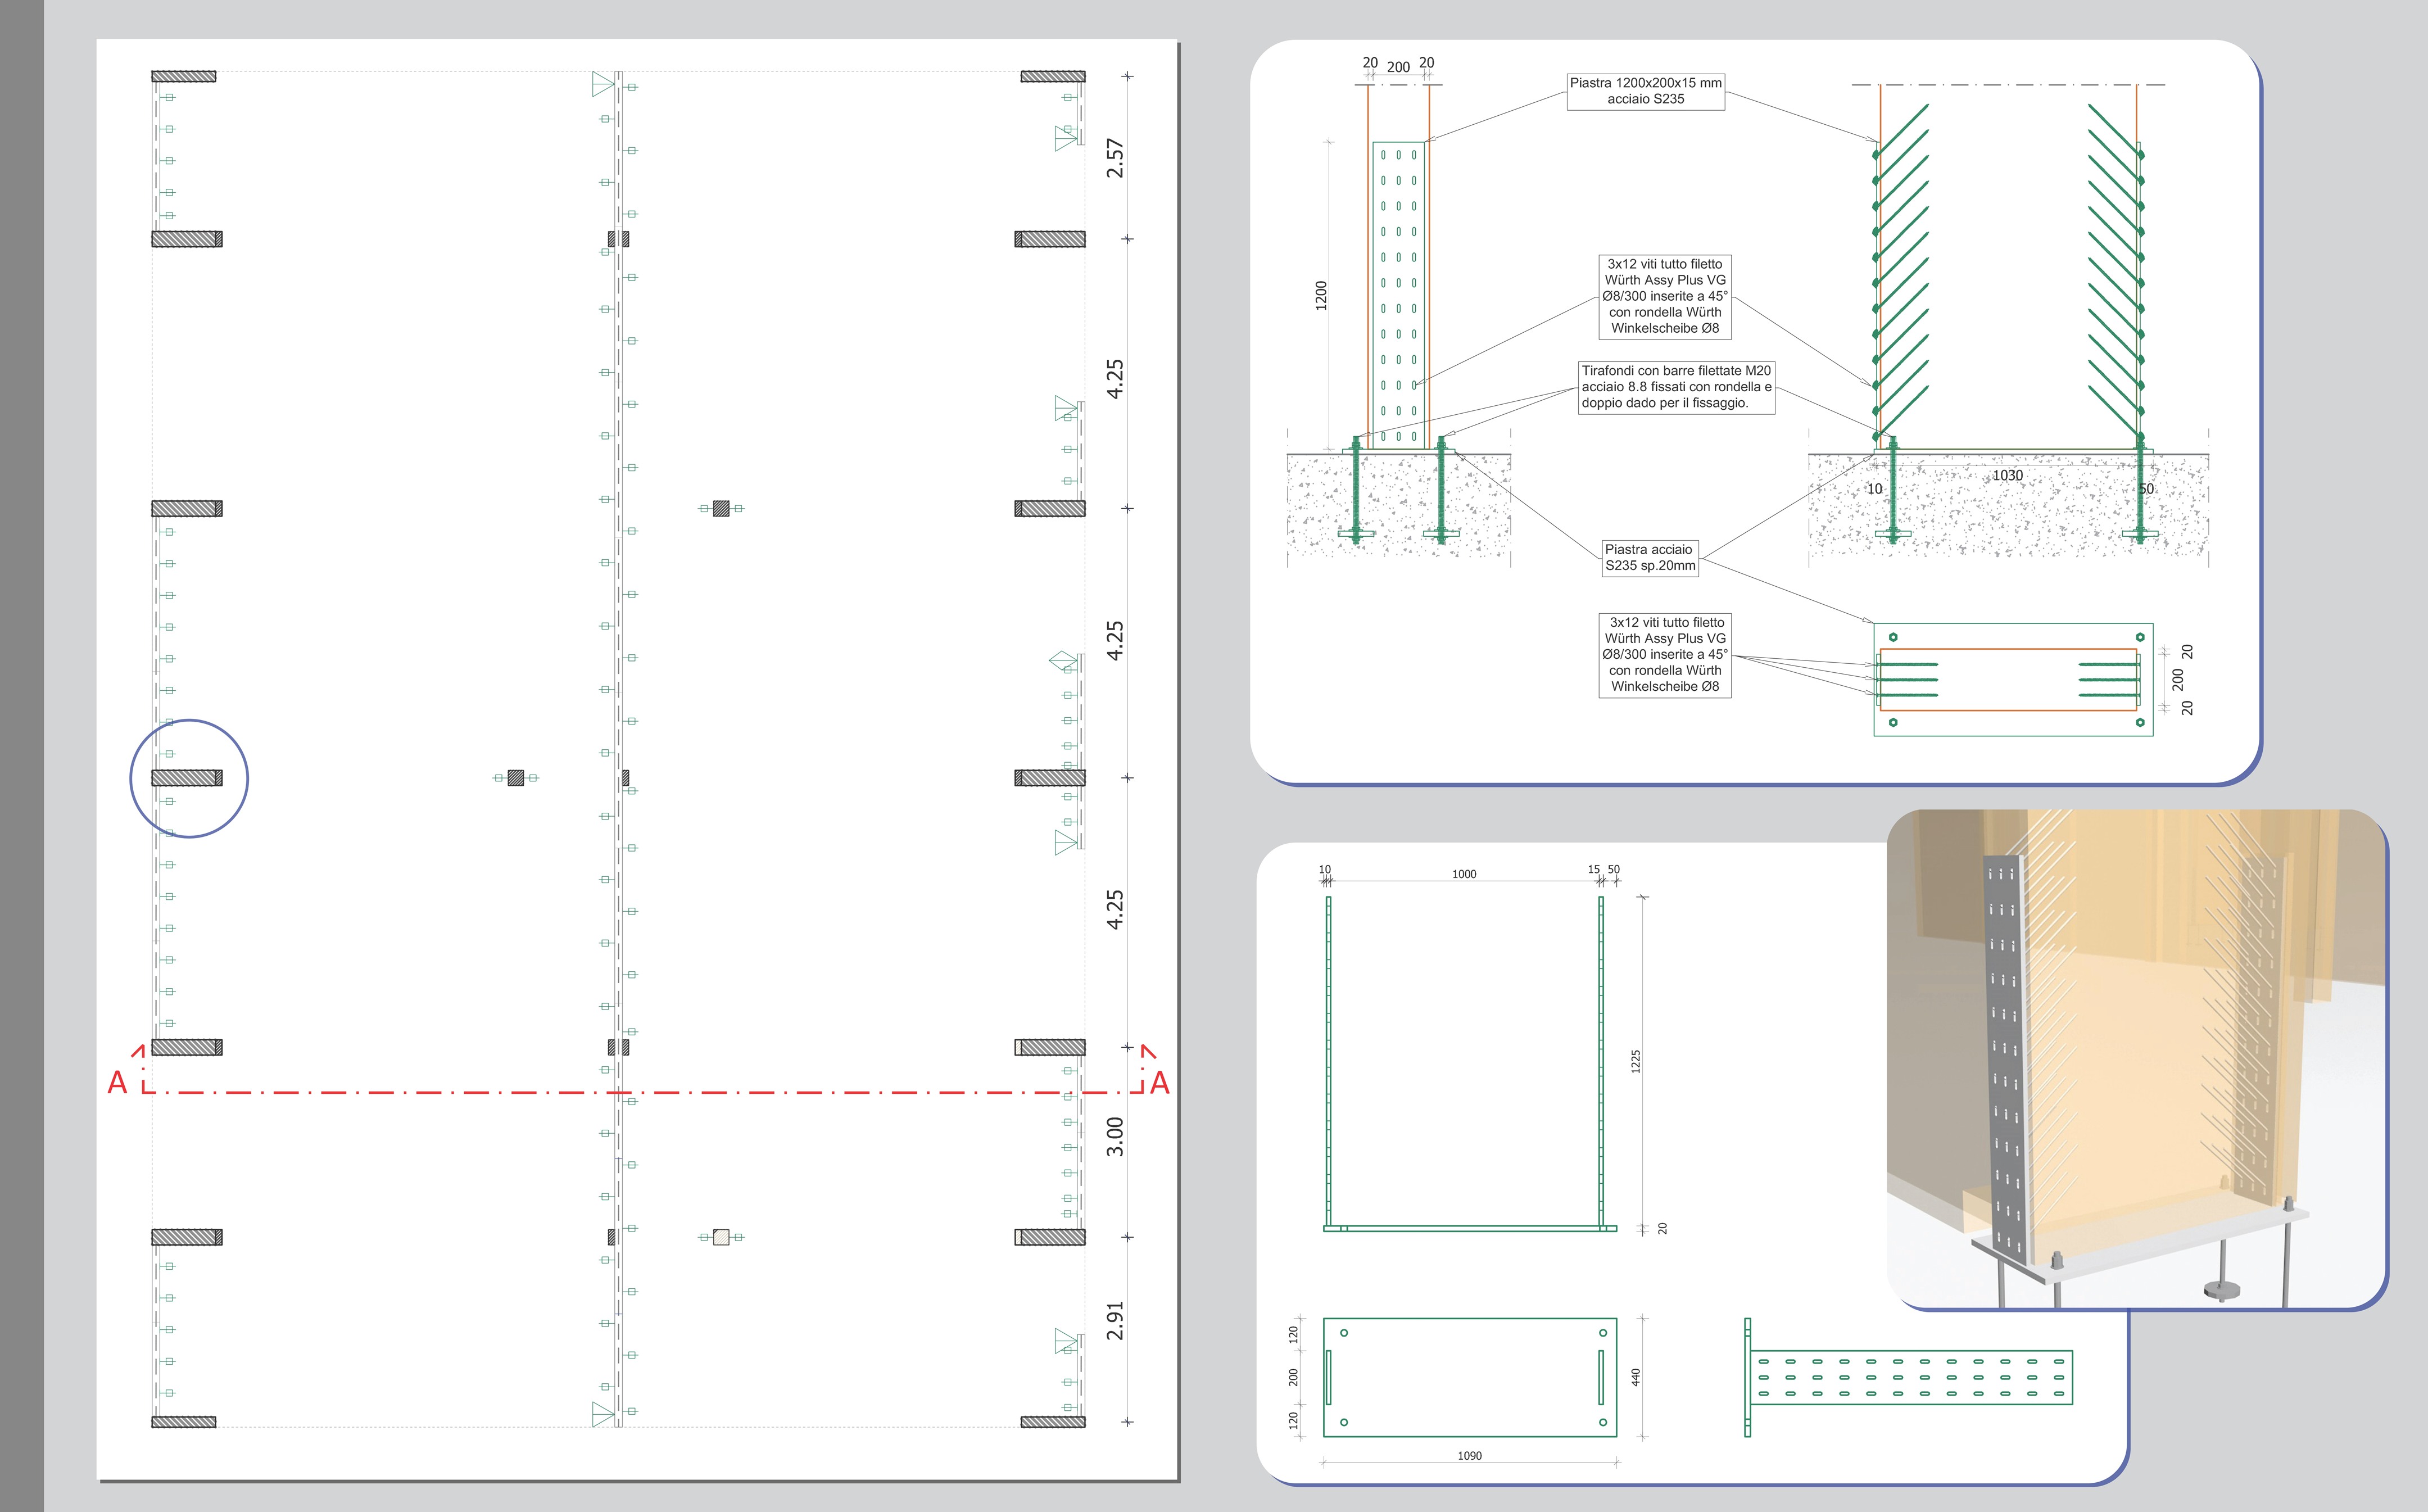
Task: Click the hatched column left of center wall
Action: coord(516,777)
